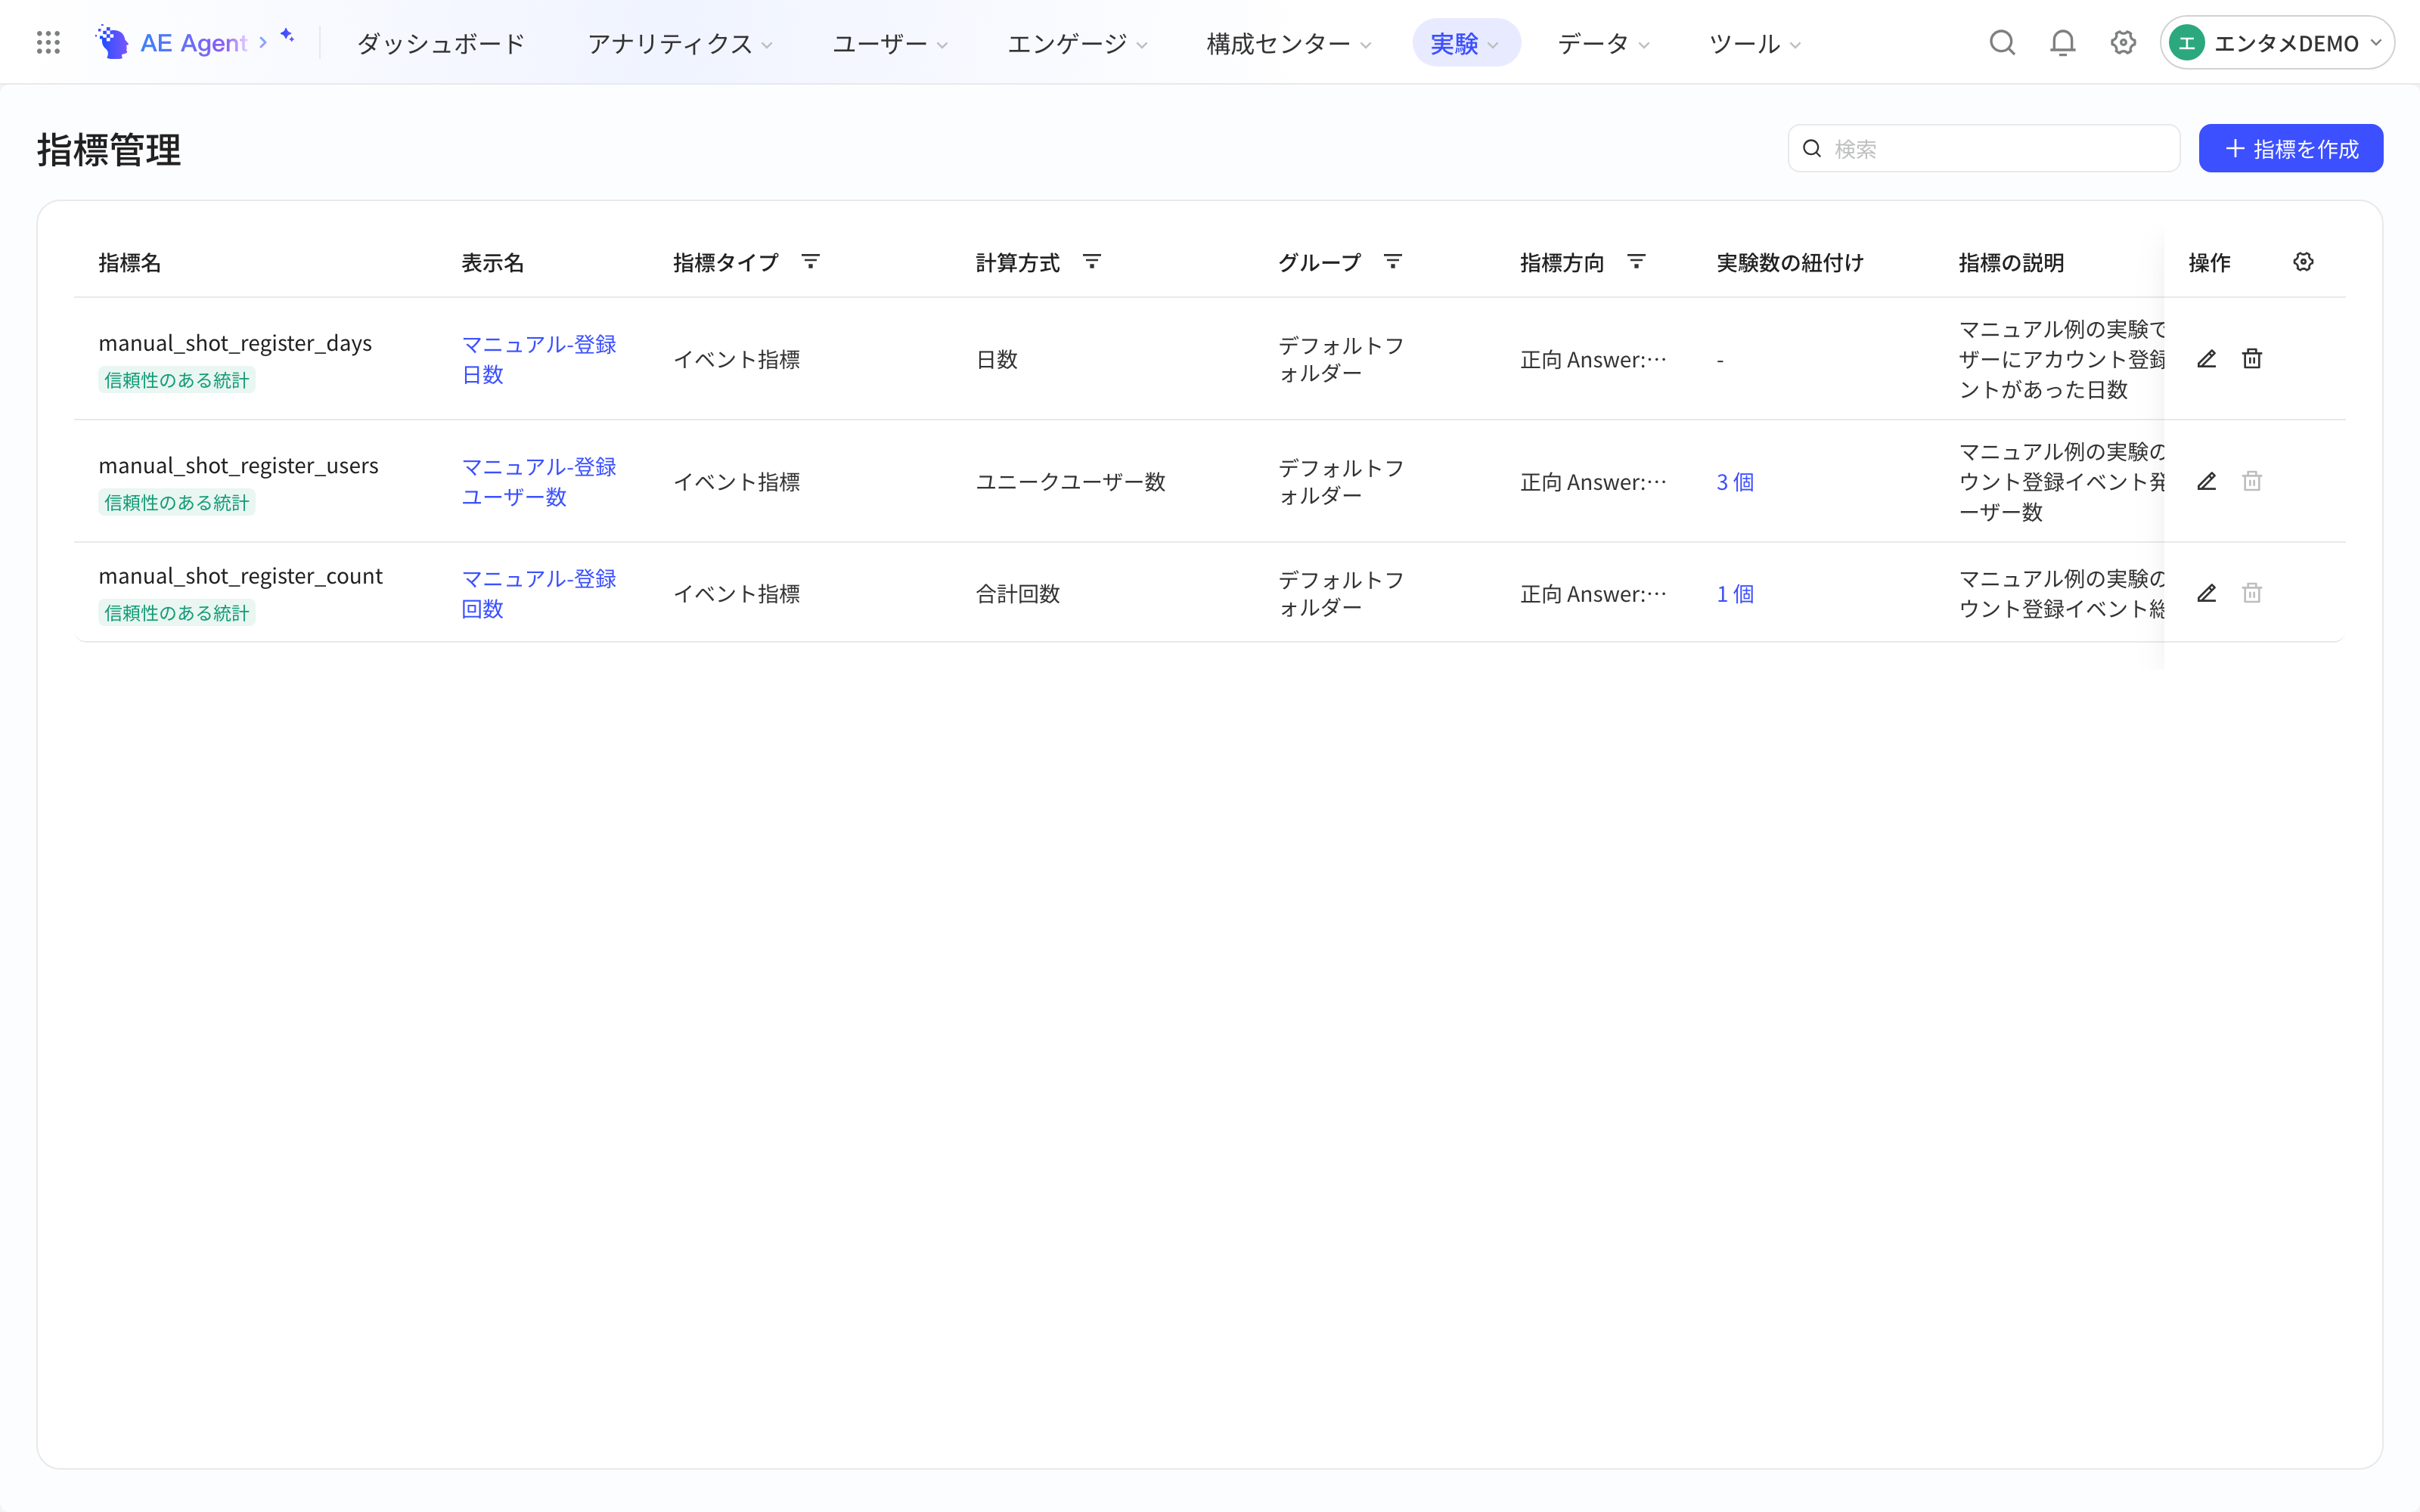Click the 指標名 column header

tap(130, 262)
